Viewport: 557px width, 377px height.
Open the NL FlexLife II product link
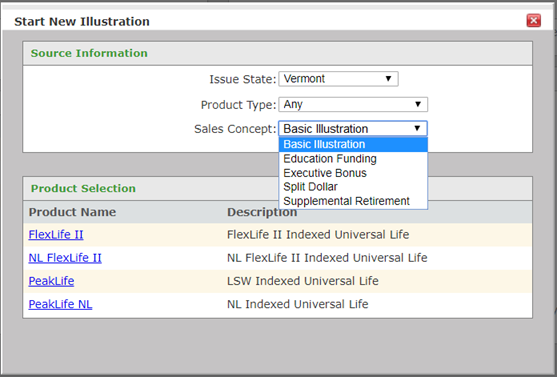65,258
